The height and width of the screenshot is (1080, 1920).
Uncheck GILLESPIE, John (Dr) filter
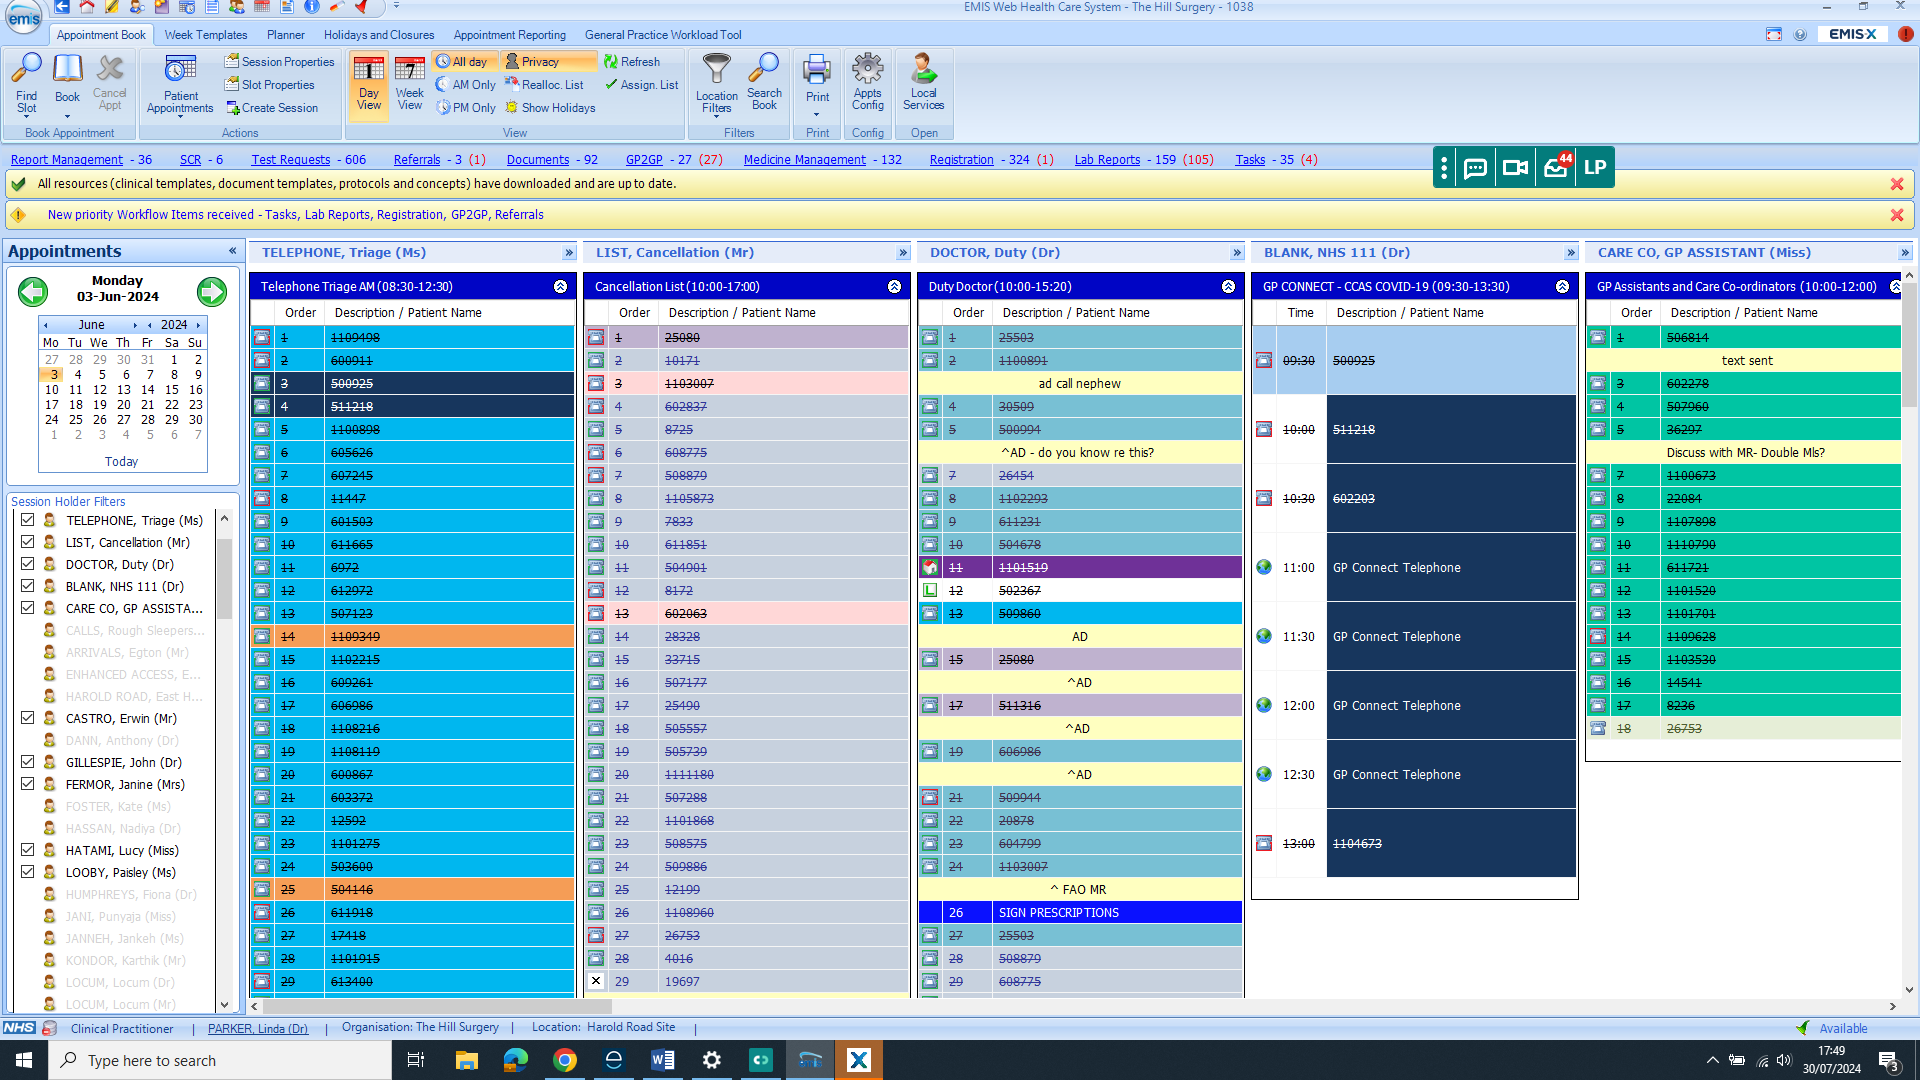point(28,762)
